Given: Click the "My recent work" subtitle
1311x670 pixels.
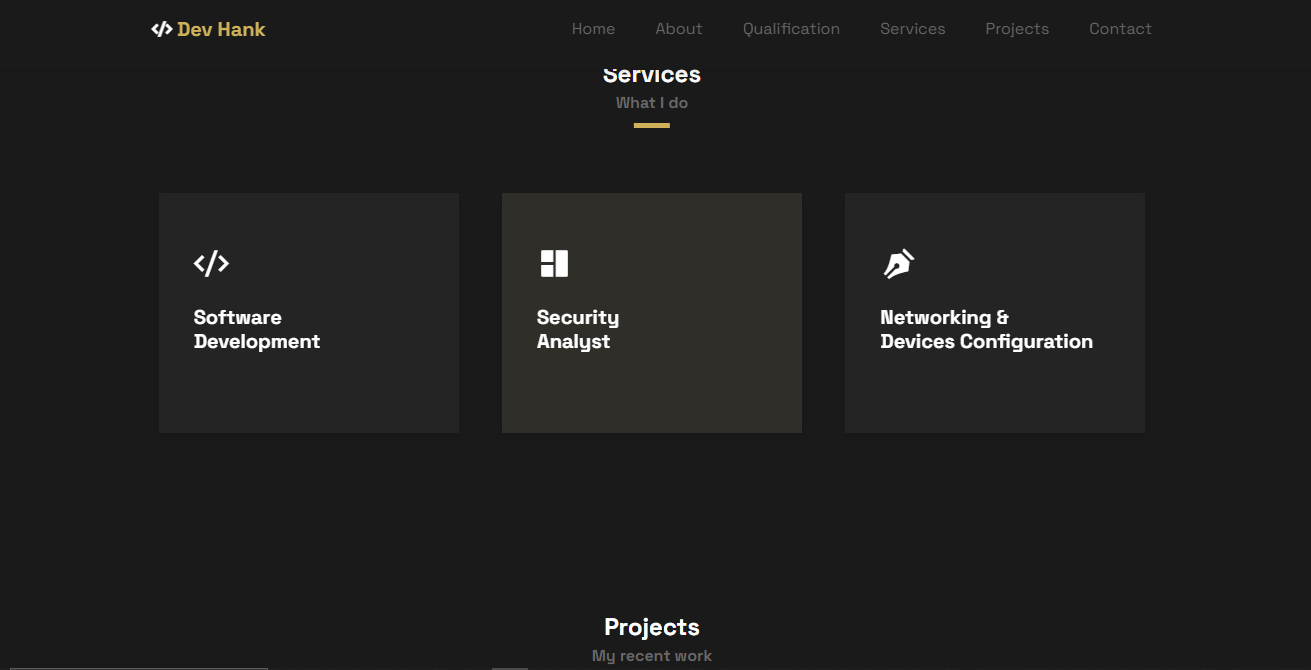Looking at the screenshot, I should pos(651,656).
